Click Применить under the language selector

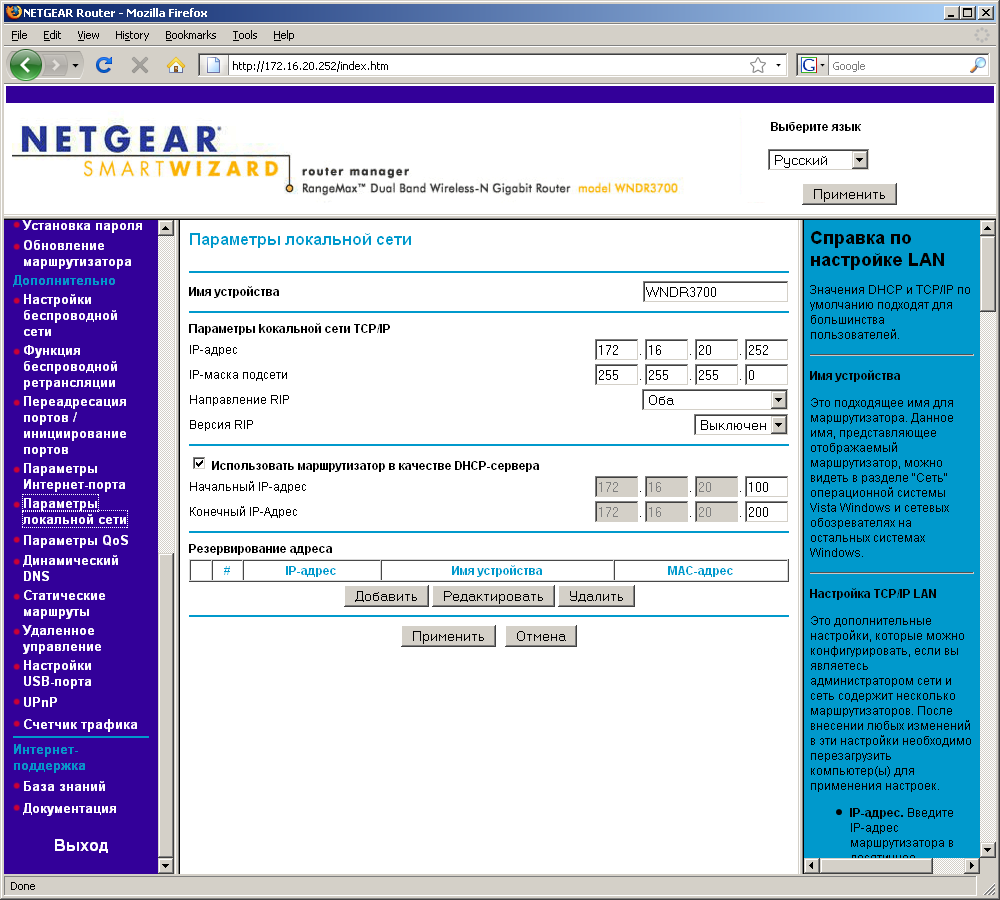(849, 195)
